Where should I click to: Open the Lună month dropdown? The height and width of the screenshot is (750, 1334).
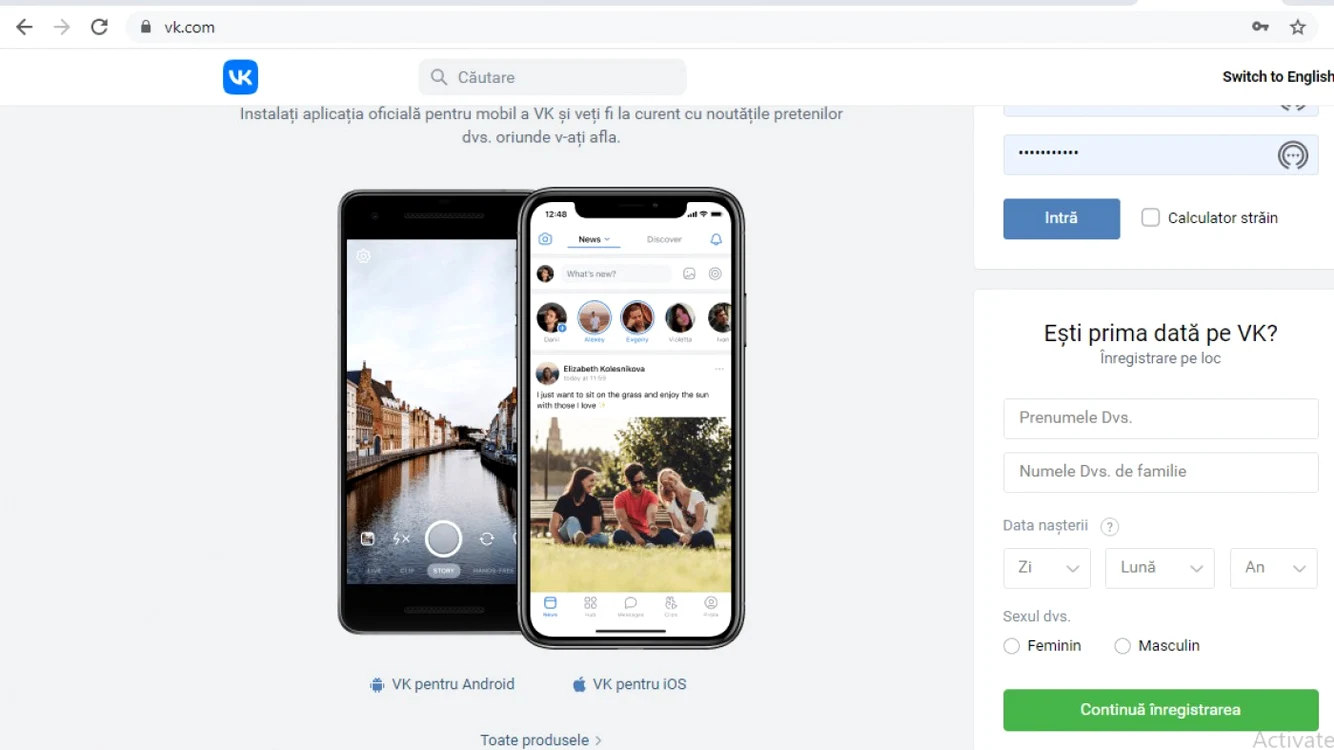pyautogui.click(x=1160, y=568)
